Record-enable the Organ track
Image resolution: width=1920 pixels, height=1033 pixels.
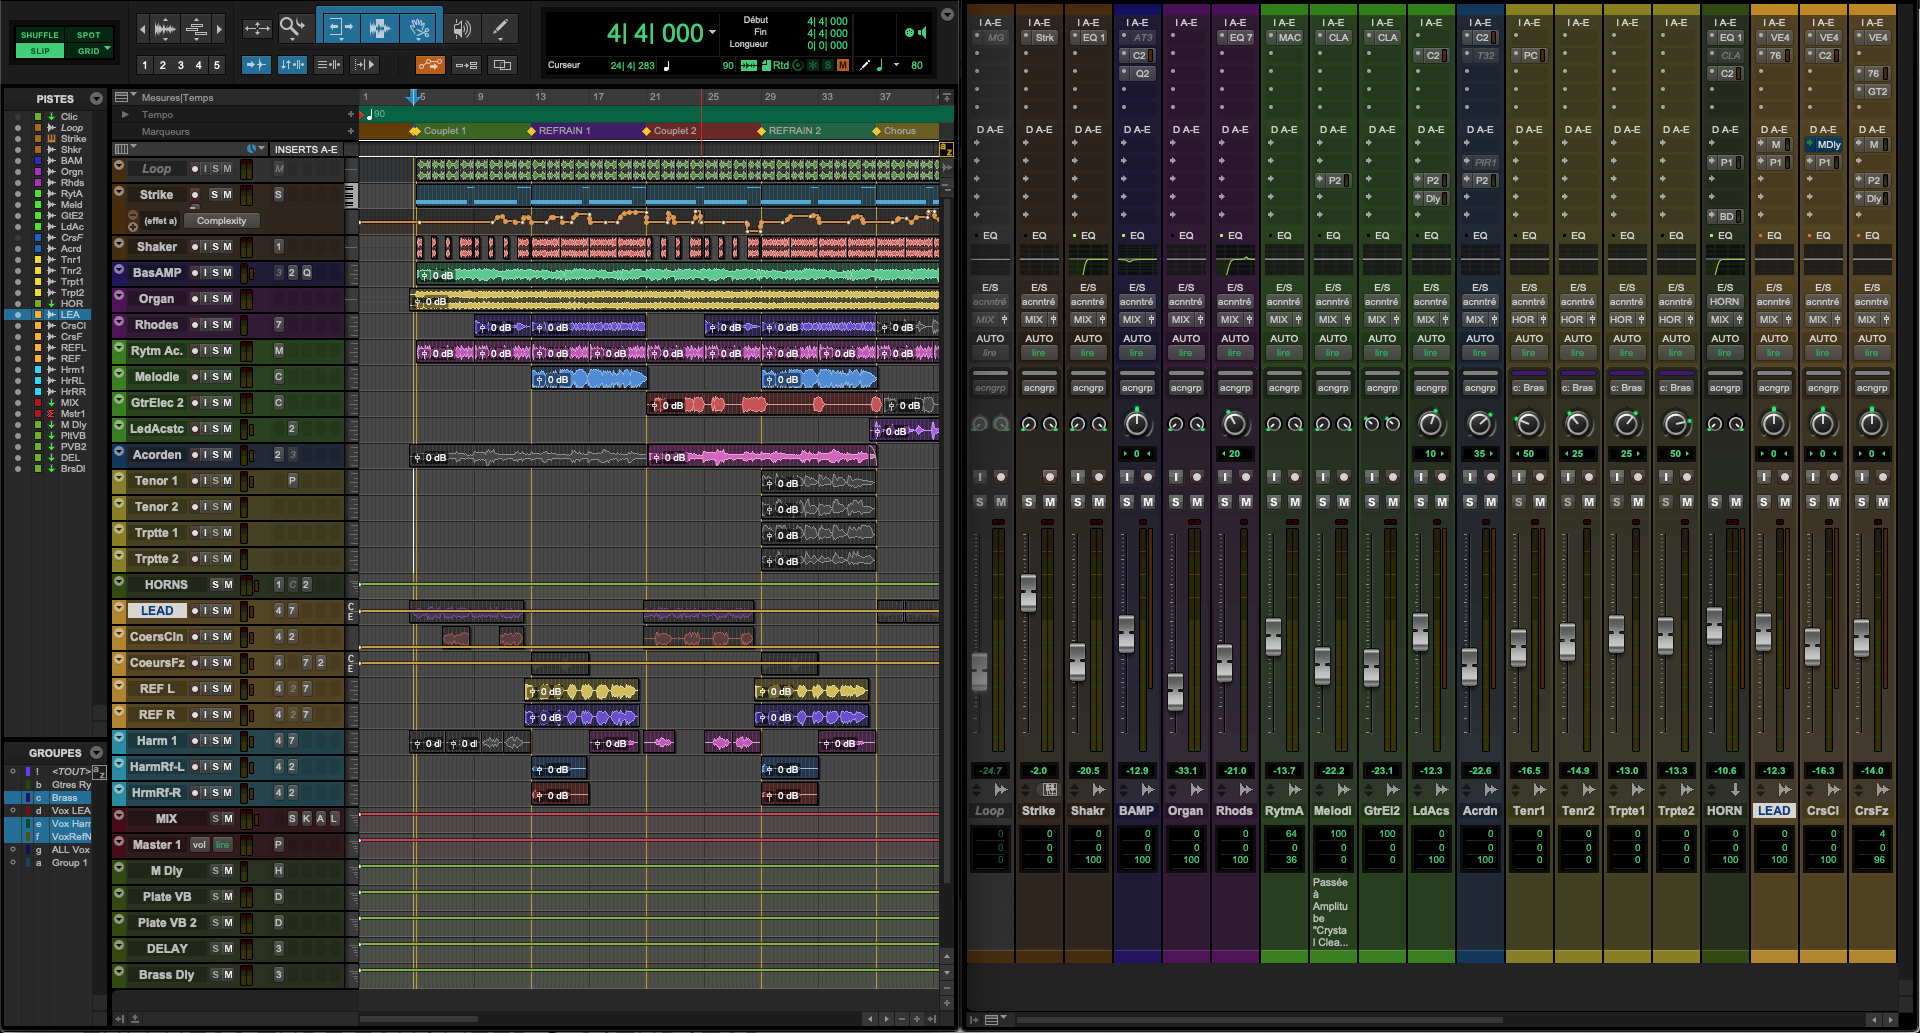pyautogui.click(x=194, y=299)
